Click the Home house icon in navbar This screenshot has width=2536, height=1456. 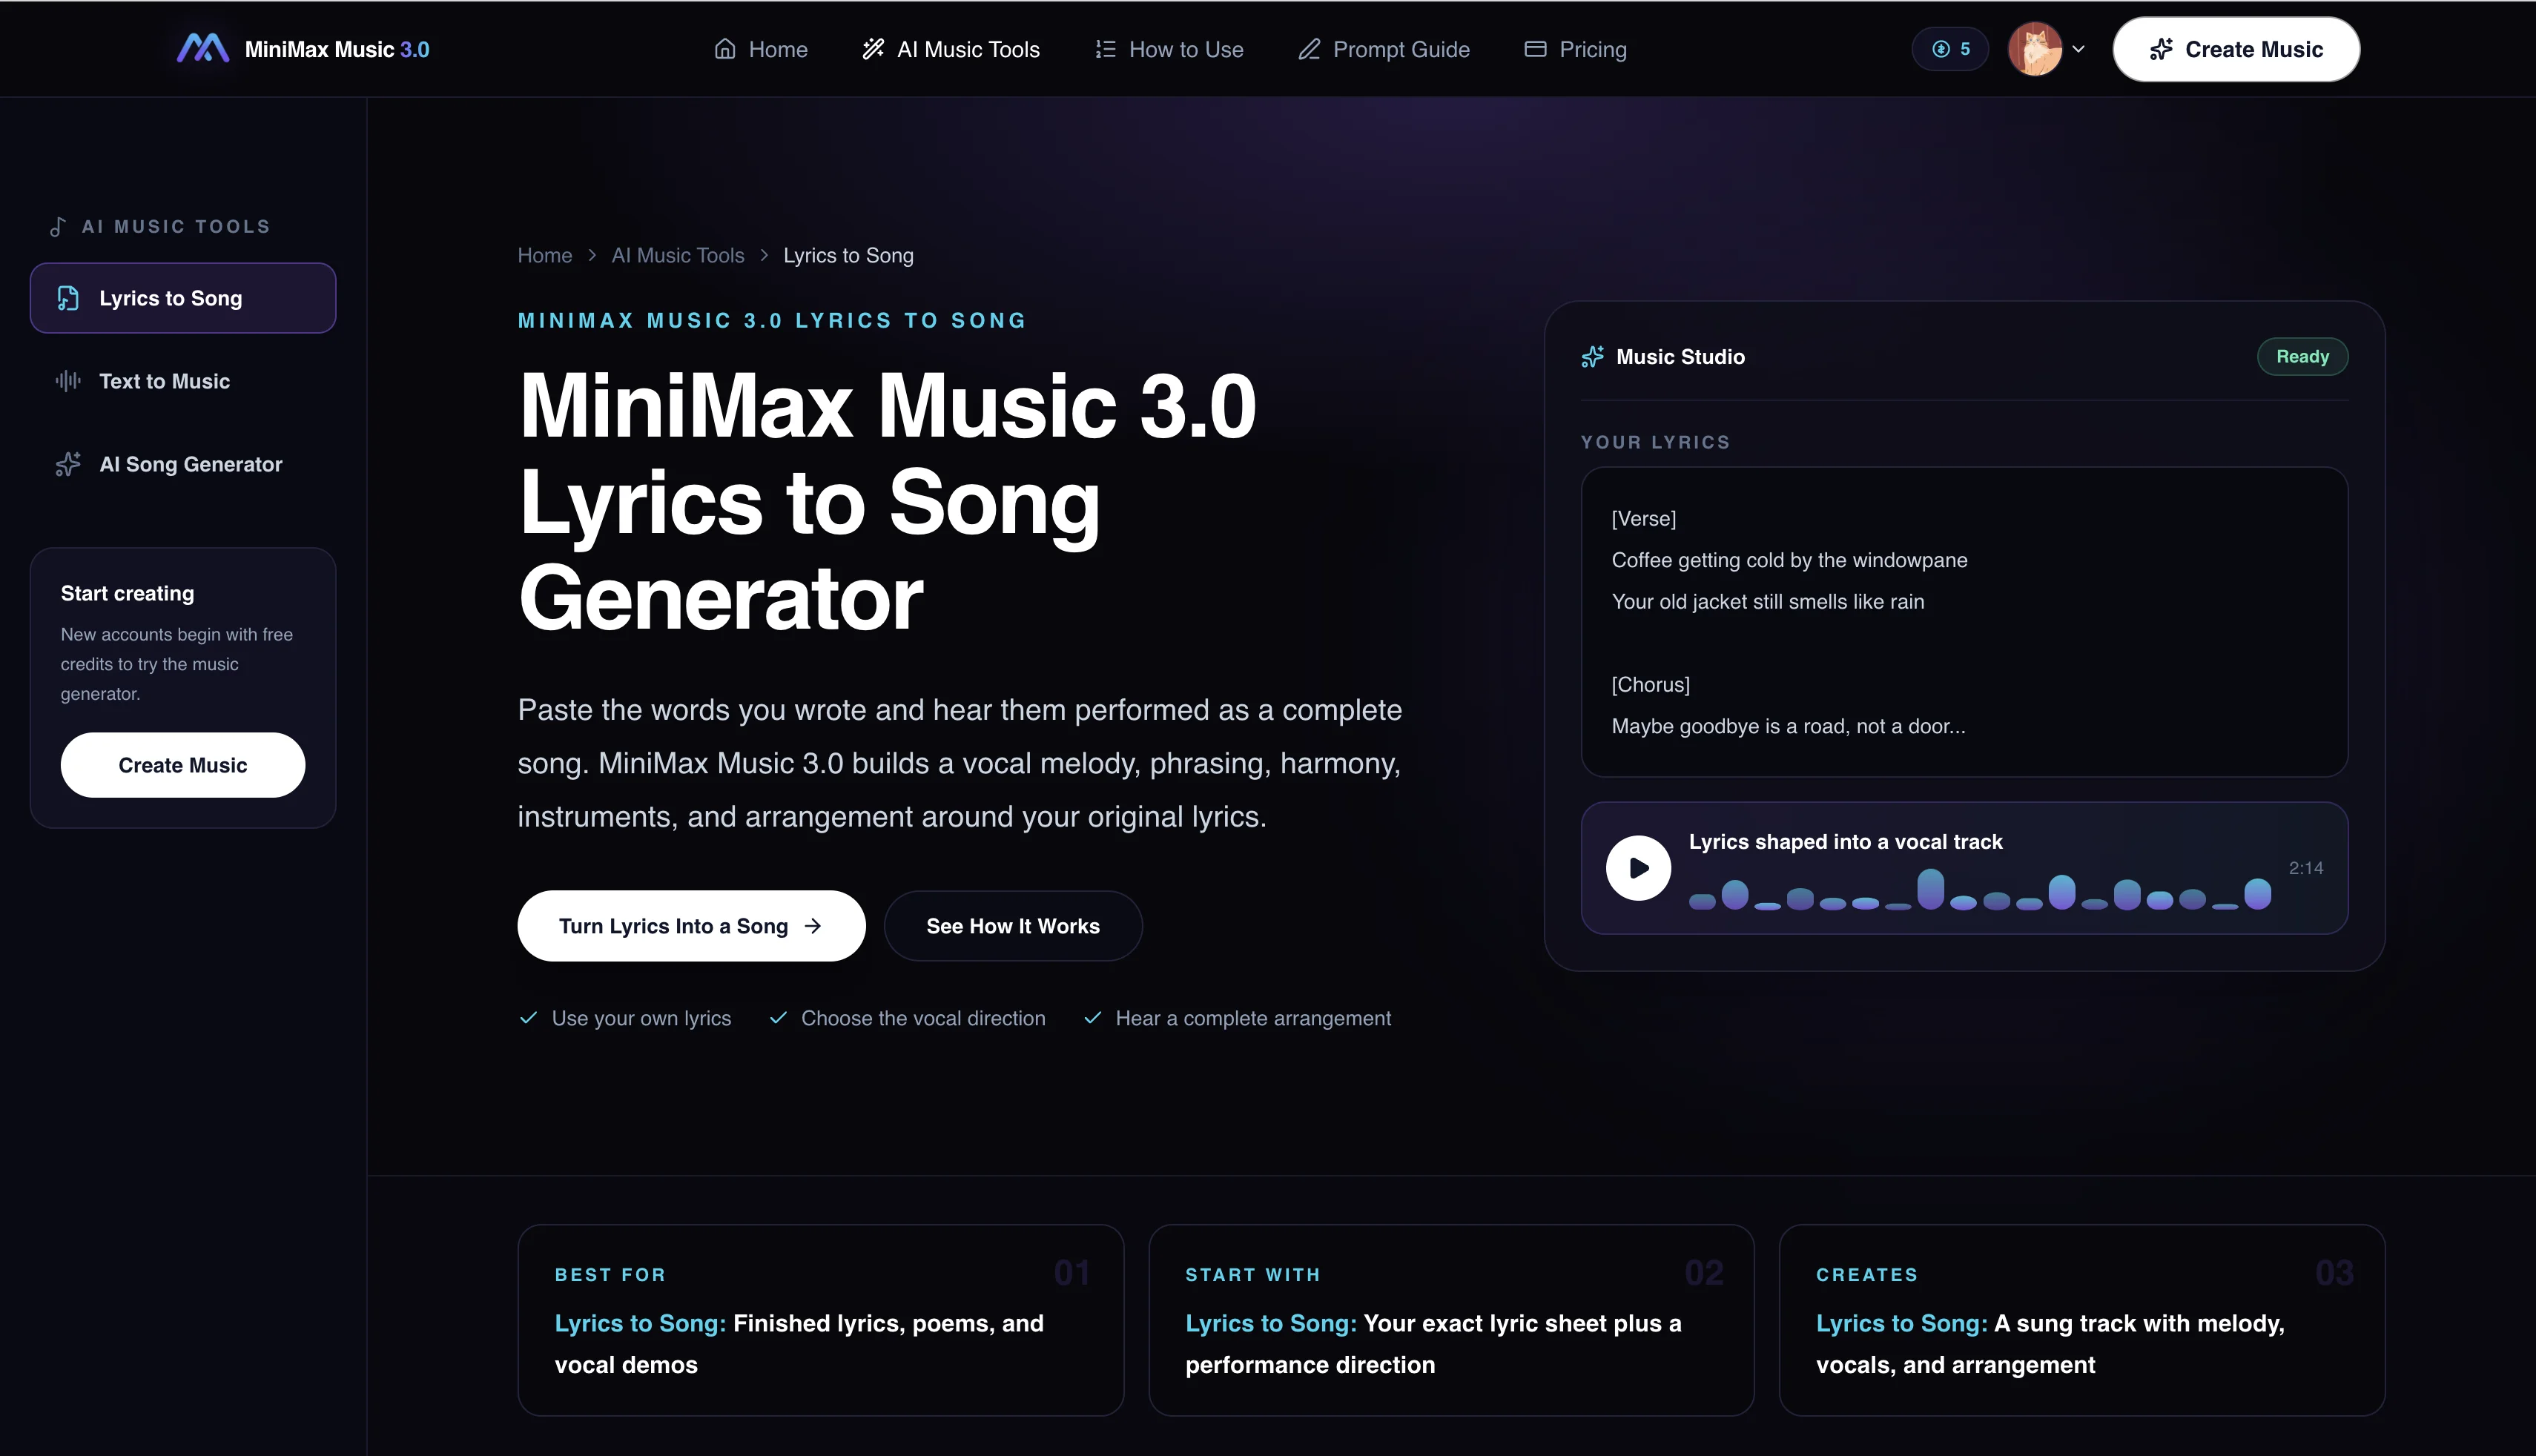pyautogui.click(x=725, y=49)
